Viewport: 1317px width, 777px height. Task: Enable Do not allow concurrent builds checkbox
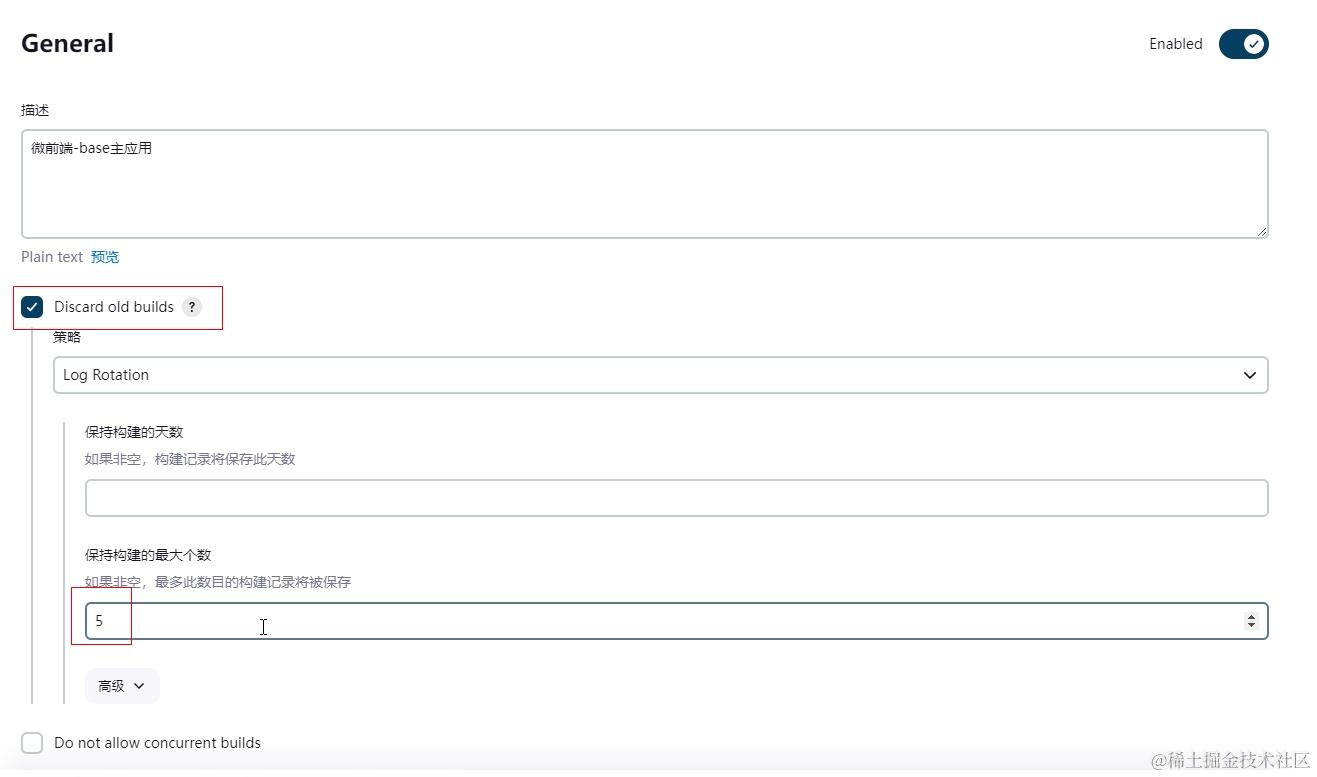coord(32,743)
